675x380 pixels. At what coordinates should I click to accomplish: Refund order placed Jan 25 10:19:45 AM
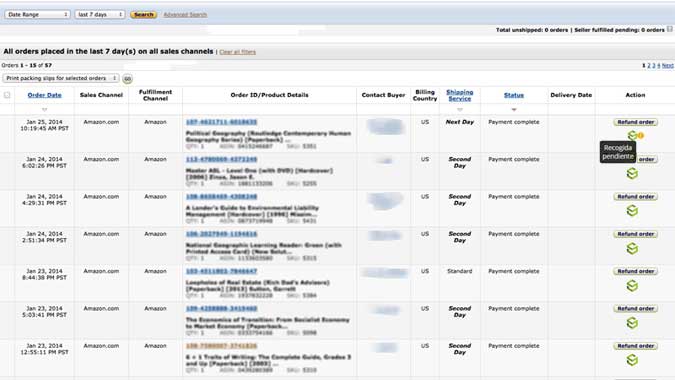pos(635,122)
